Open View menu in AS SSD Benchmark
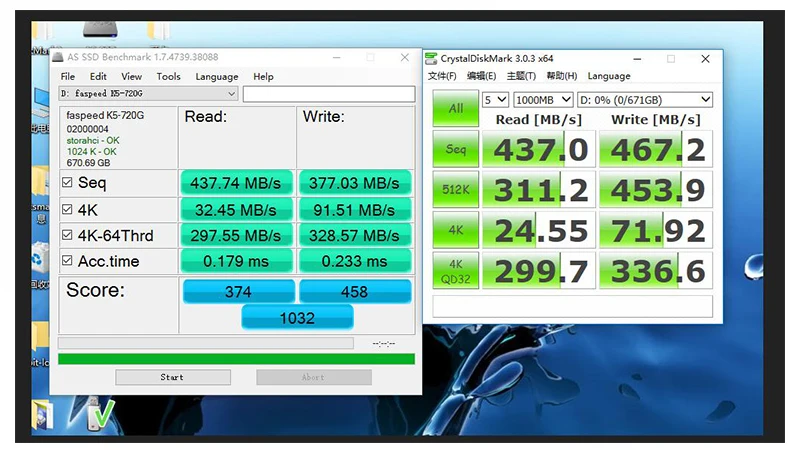This screenshot has height=450, width=800. 131,77
